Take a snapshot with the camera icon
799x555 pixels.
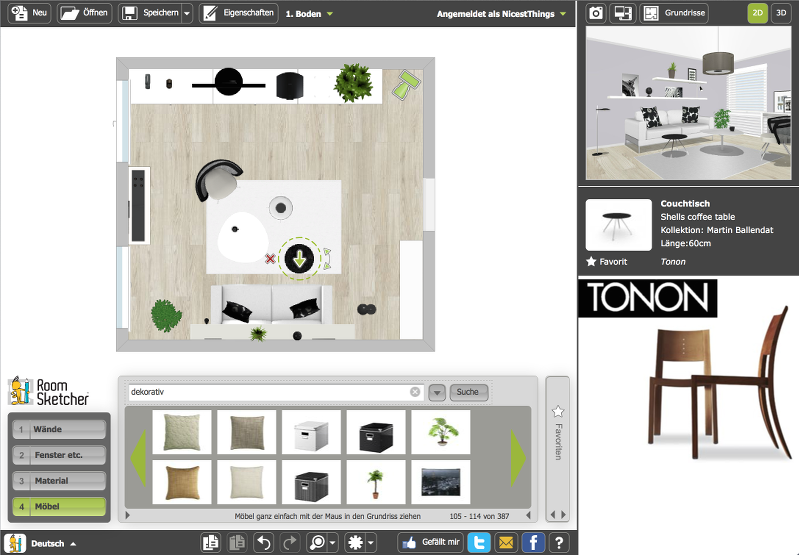pos(596,13)
